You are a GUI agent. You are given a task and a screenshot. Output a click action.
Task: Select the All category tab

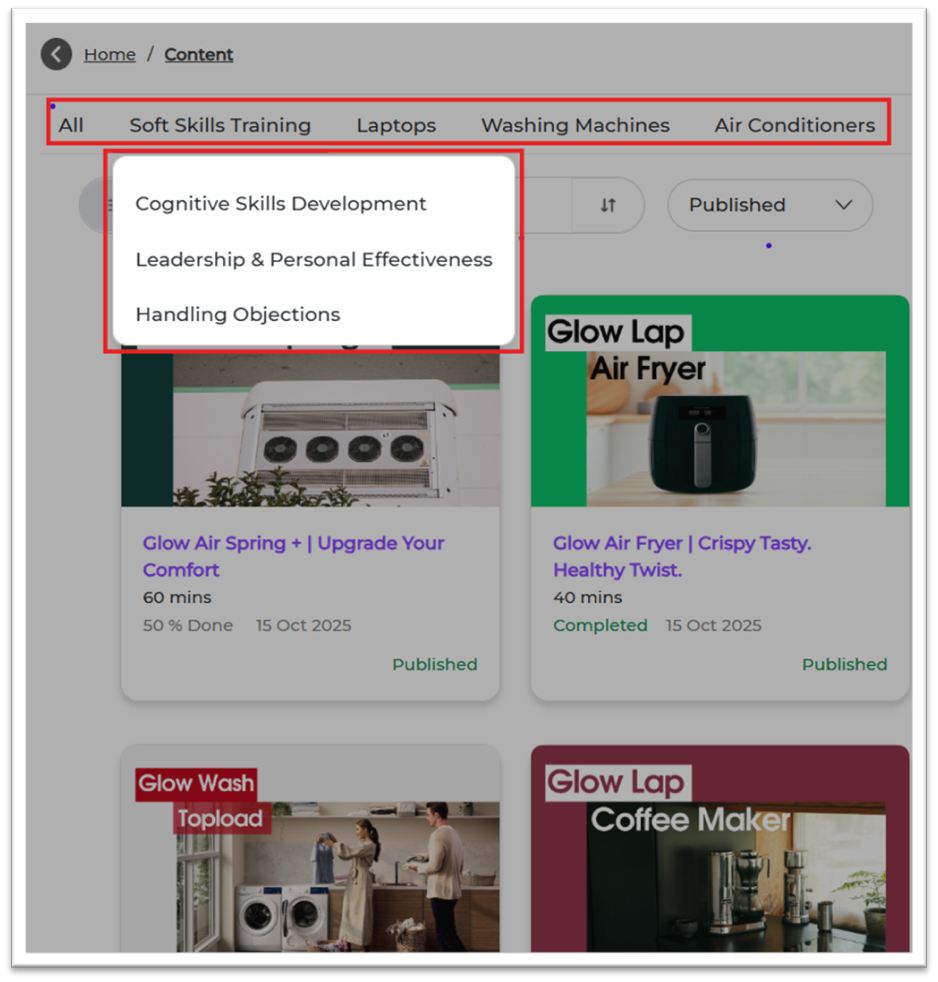[71, 125]
